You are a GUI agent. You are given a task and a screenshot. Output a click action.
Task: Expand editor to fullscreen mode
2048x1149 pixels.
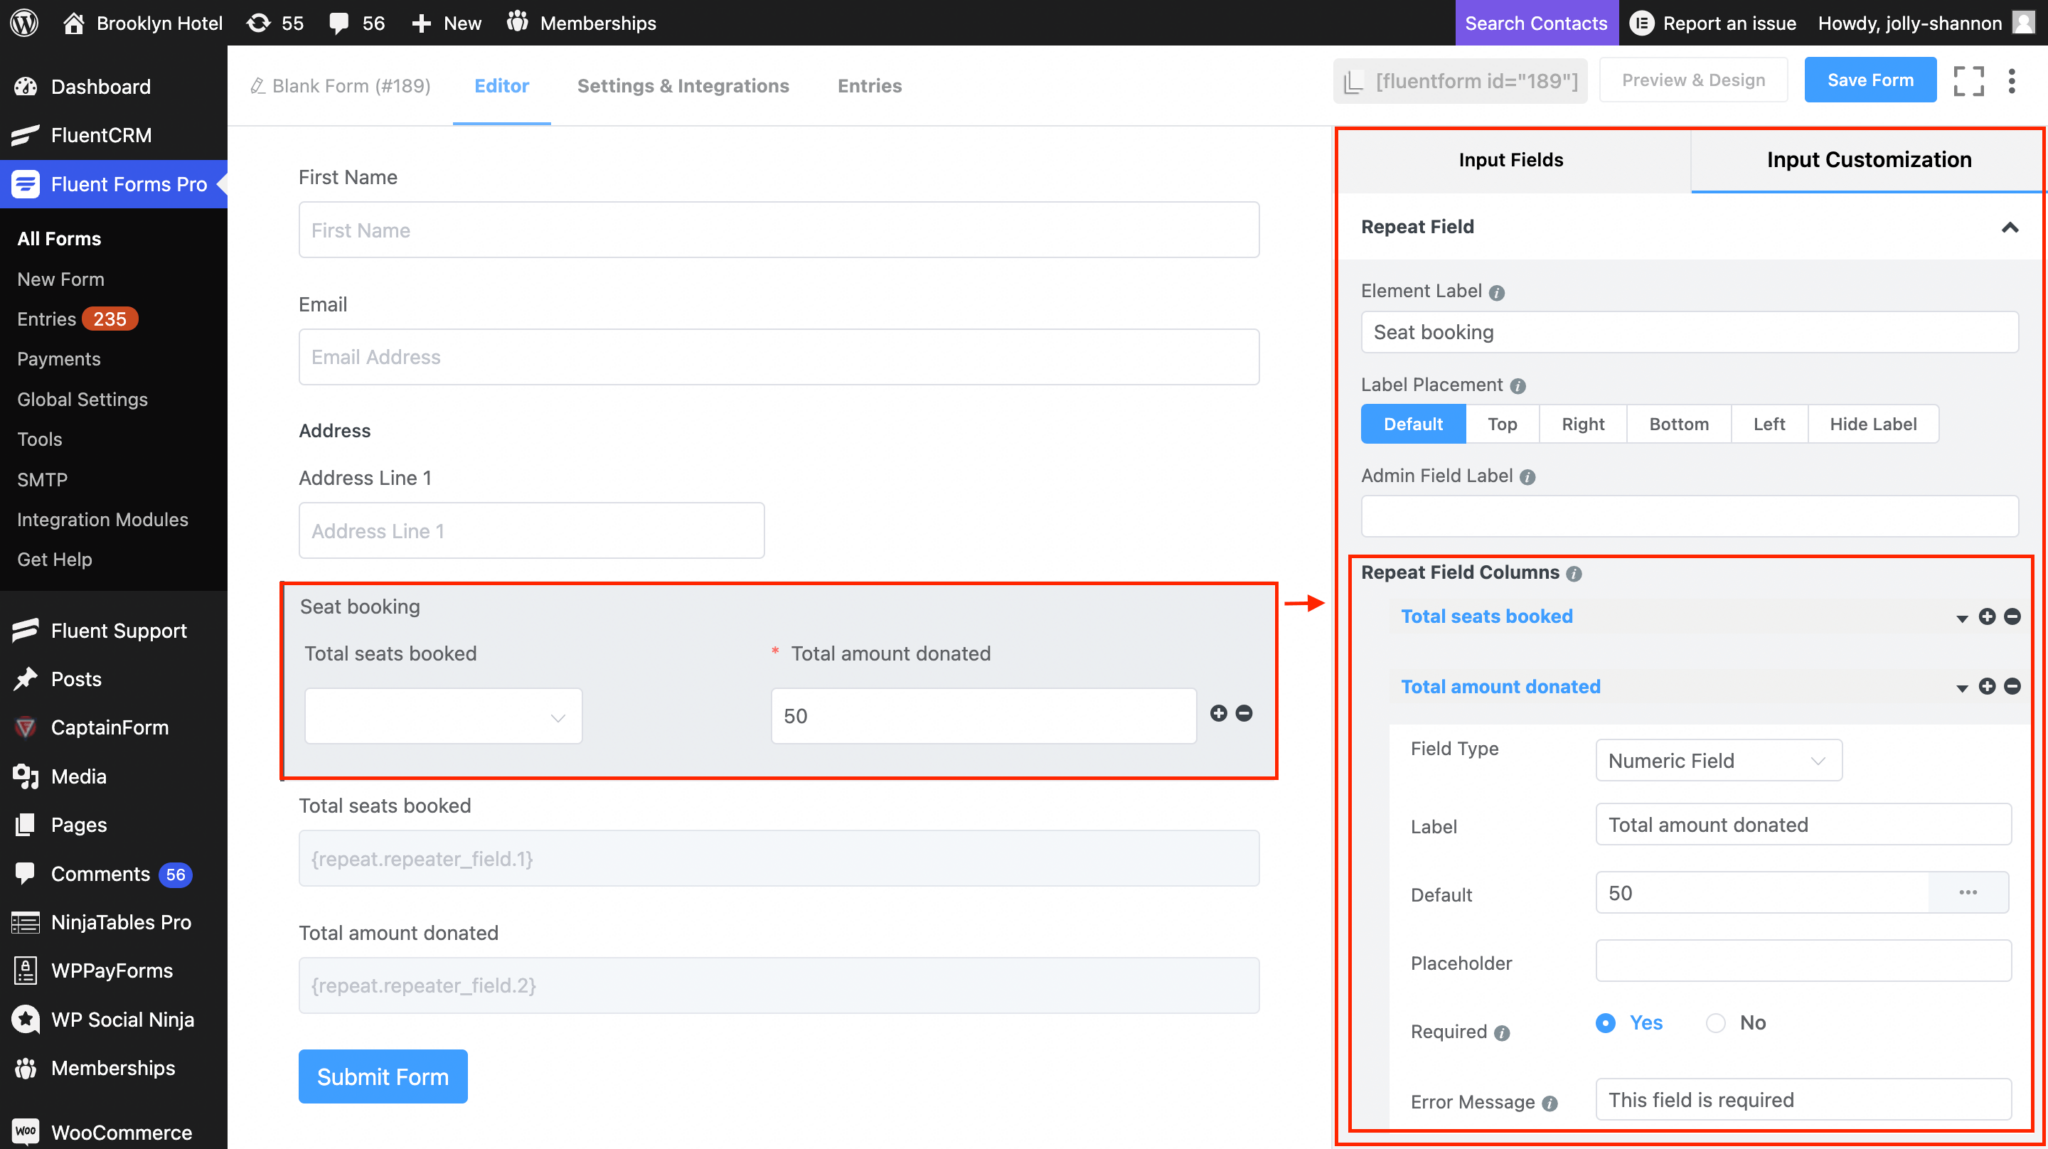1968,80
